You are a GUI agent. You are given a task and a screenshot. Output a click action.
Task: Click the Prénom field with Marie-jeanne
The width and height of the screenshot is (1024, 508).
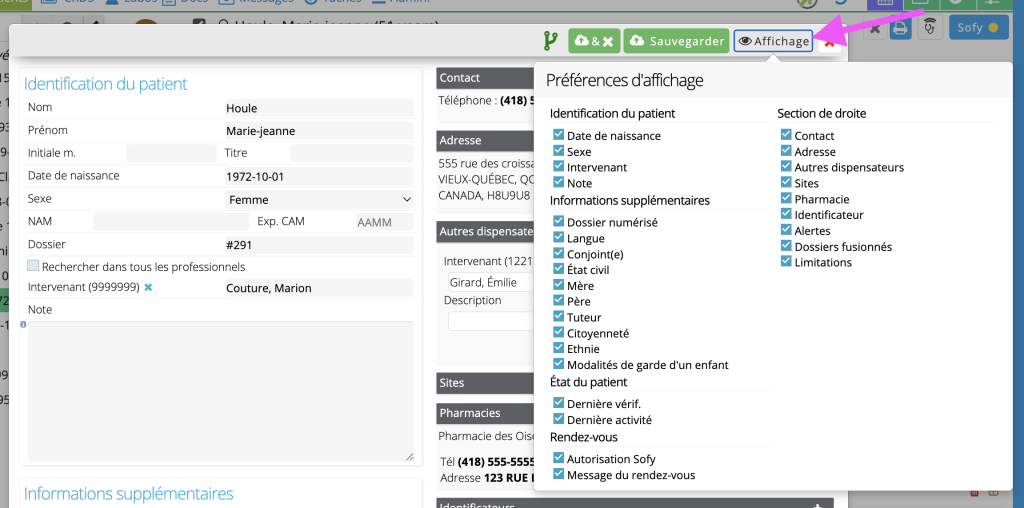coord(319,131)
